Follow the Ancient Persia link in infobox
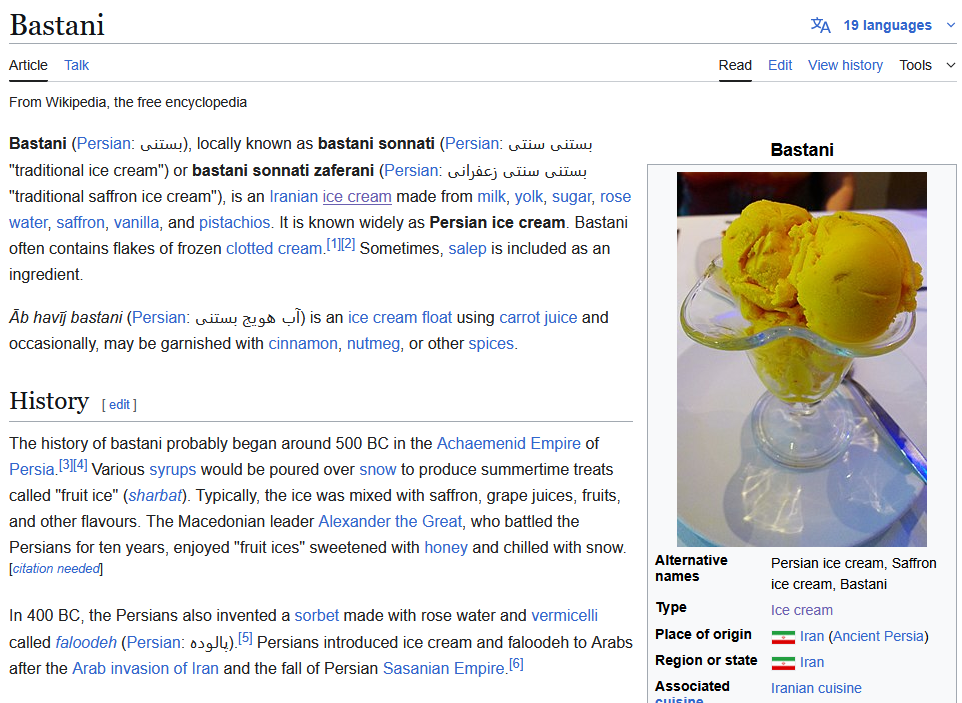This screenshot has height=703, width=962. pyautogui.click(x=878, y=636)
